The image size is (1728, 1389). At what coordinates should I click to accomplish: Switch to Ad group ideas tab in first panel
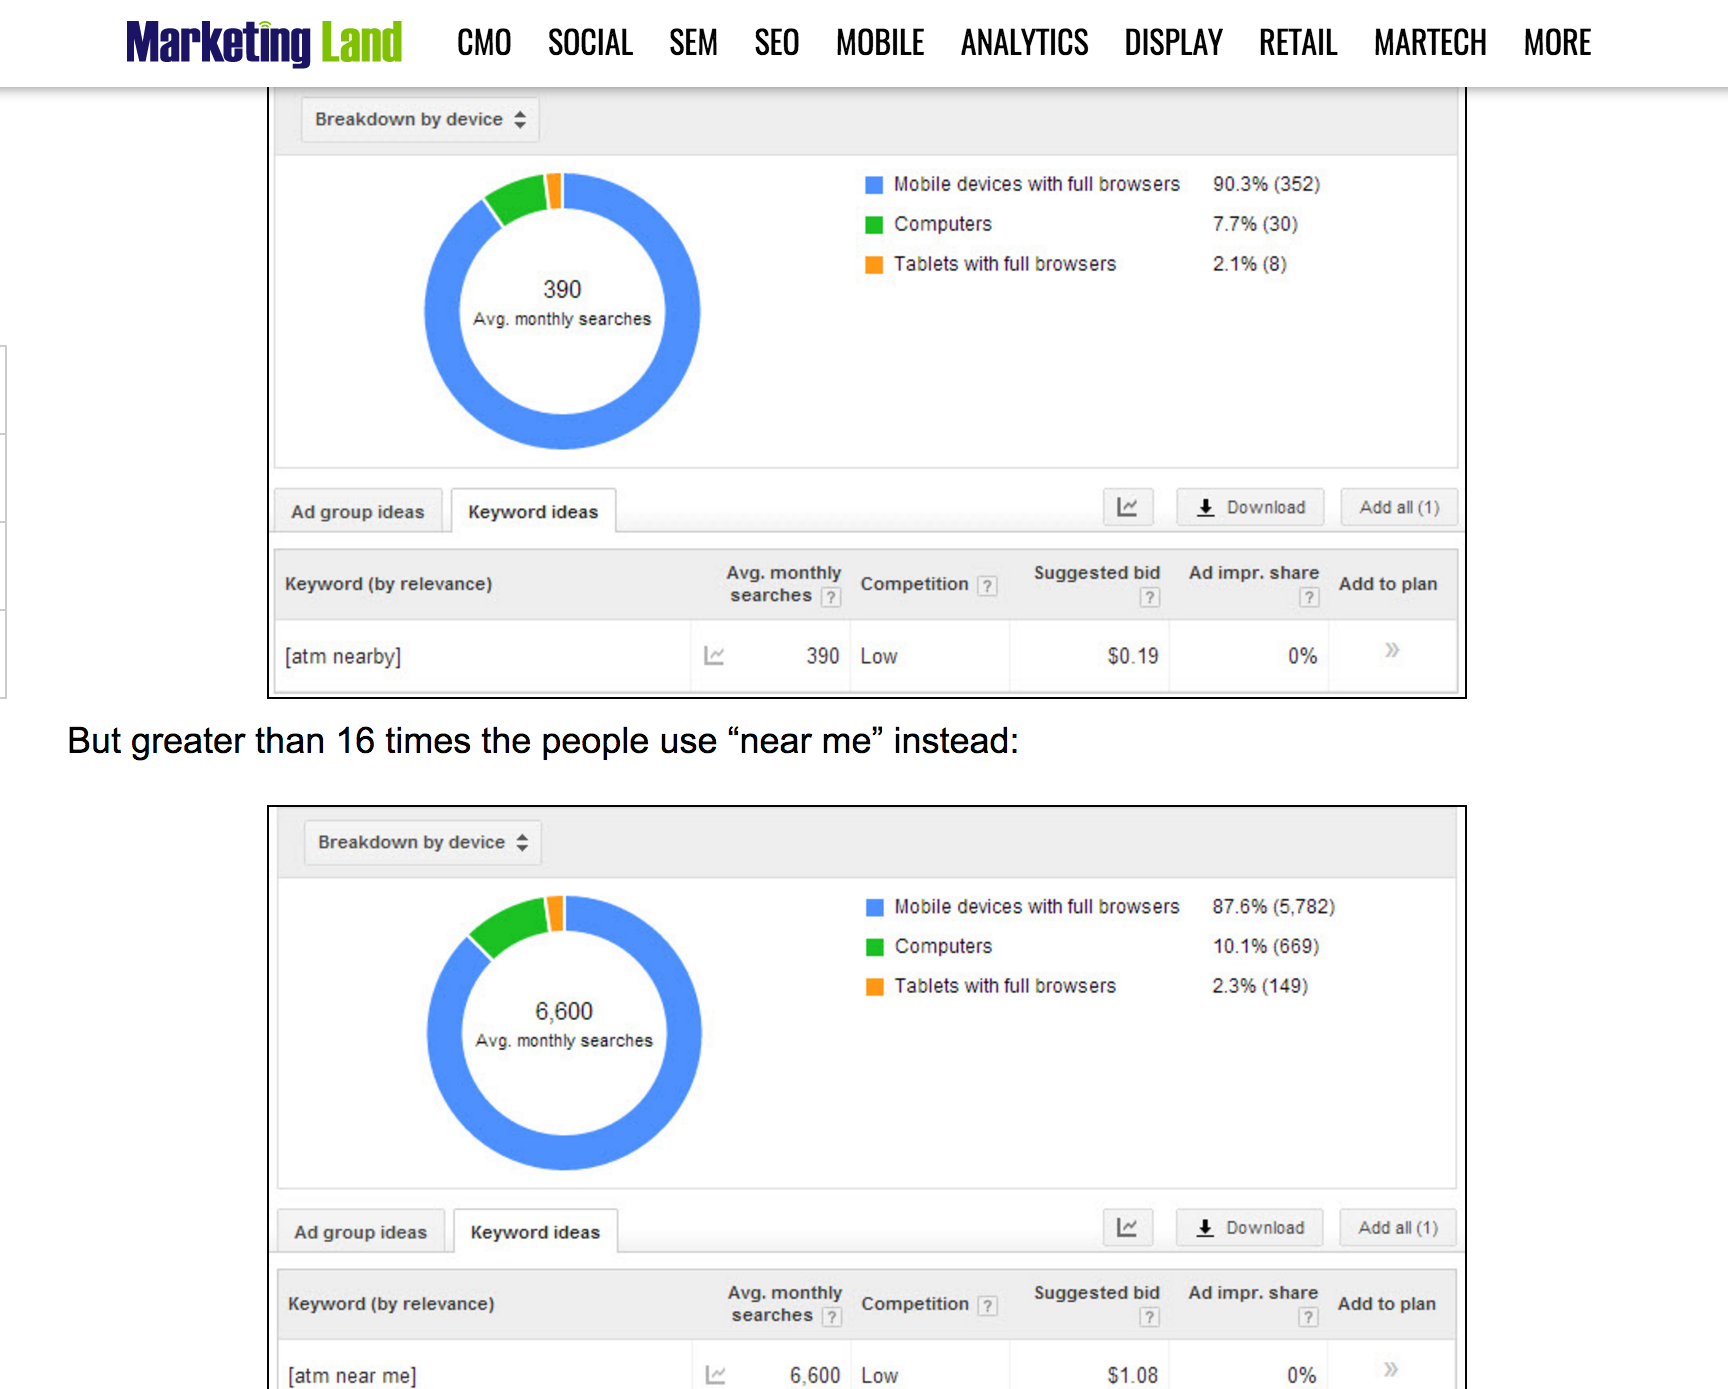pos(358,511)
